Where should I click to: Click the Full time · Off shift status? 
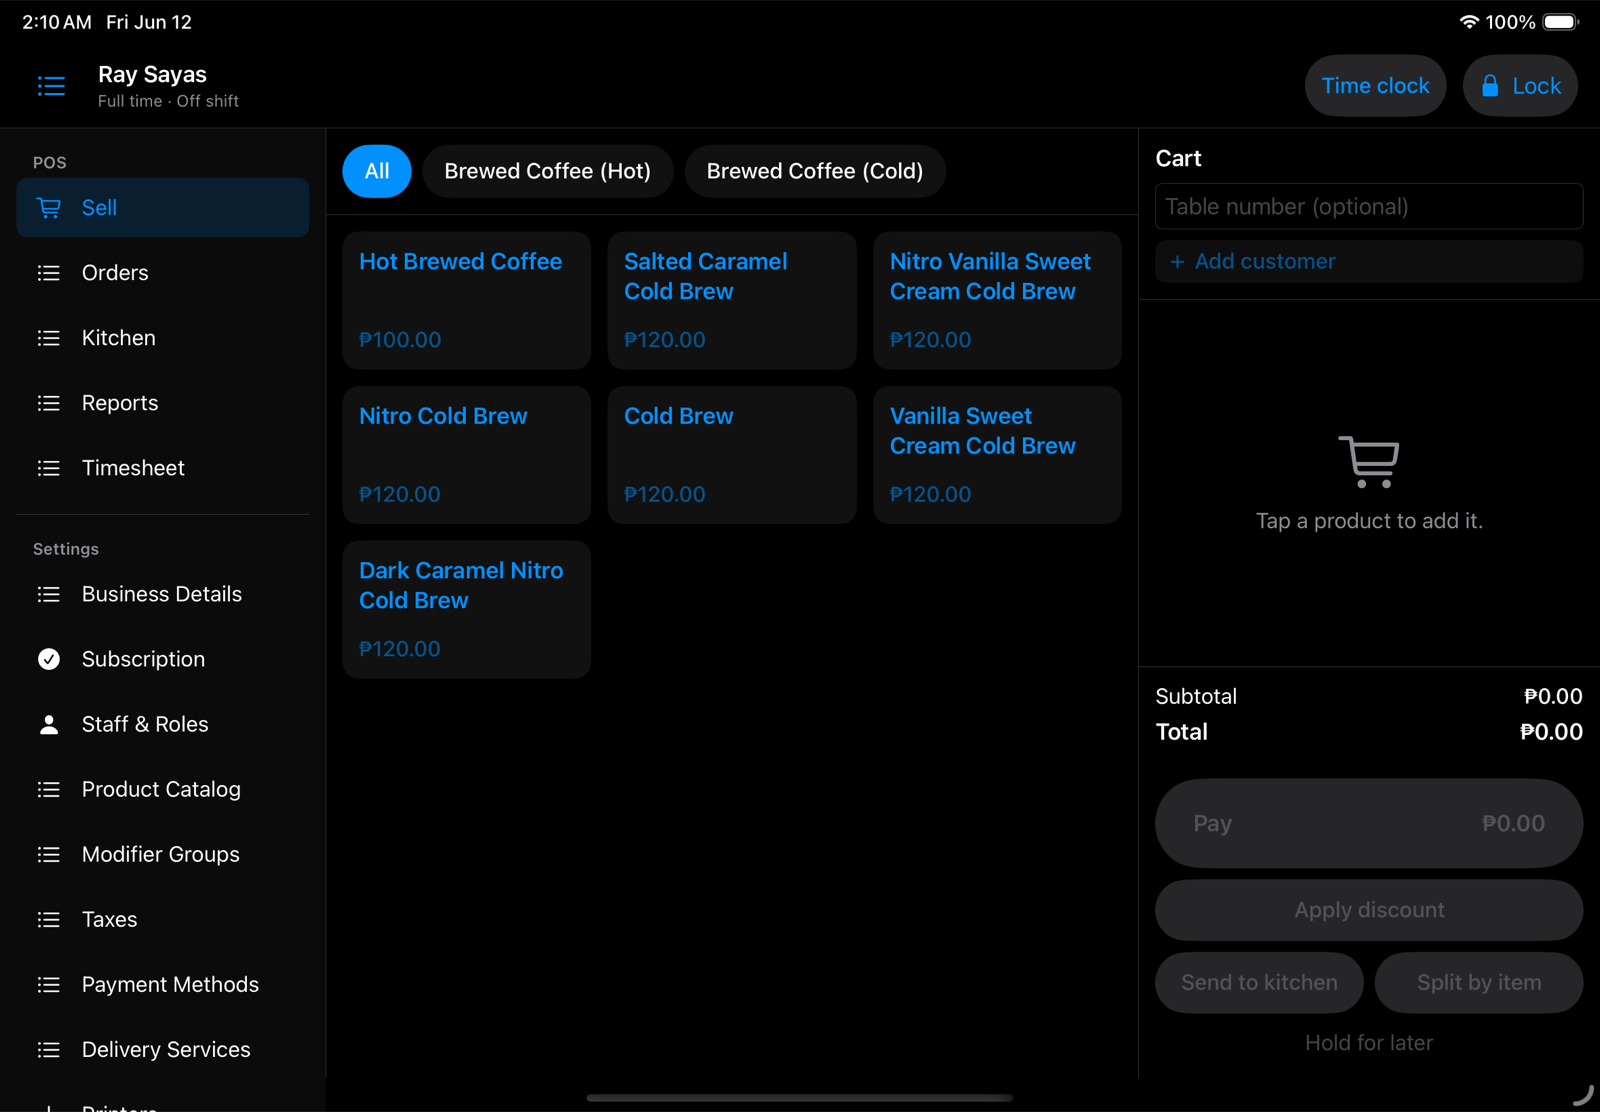tap(168, 101)
